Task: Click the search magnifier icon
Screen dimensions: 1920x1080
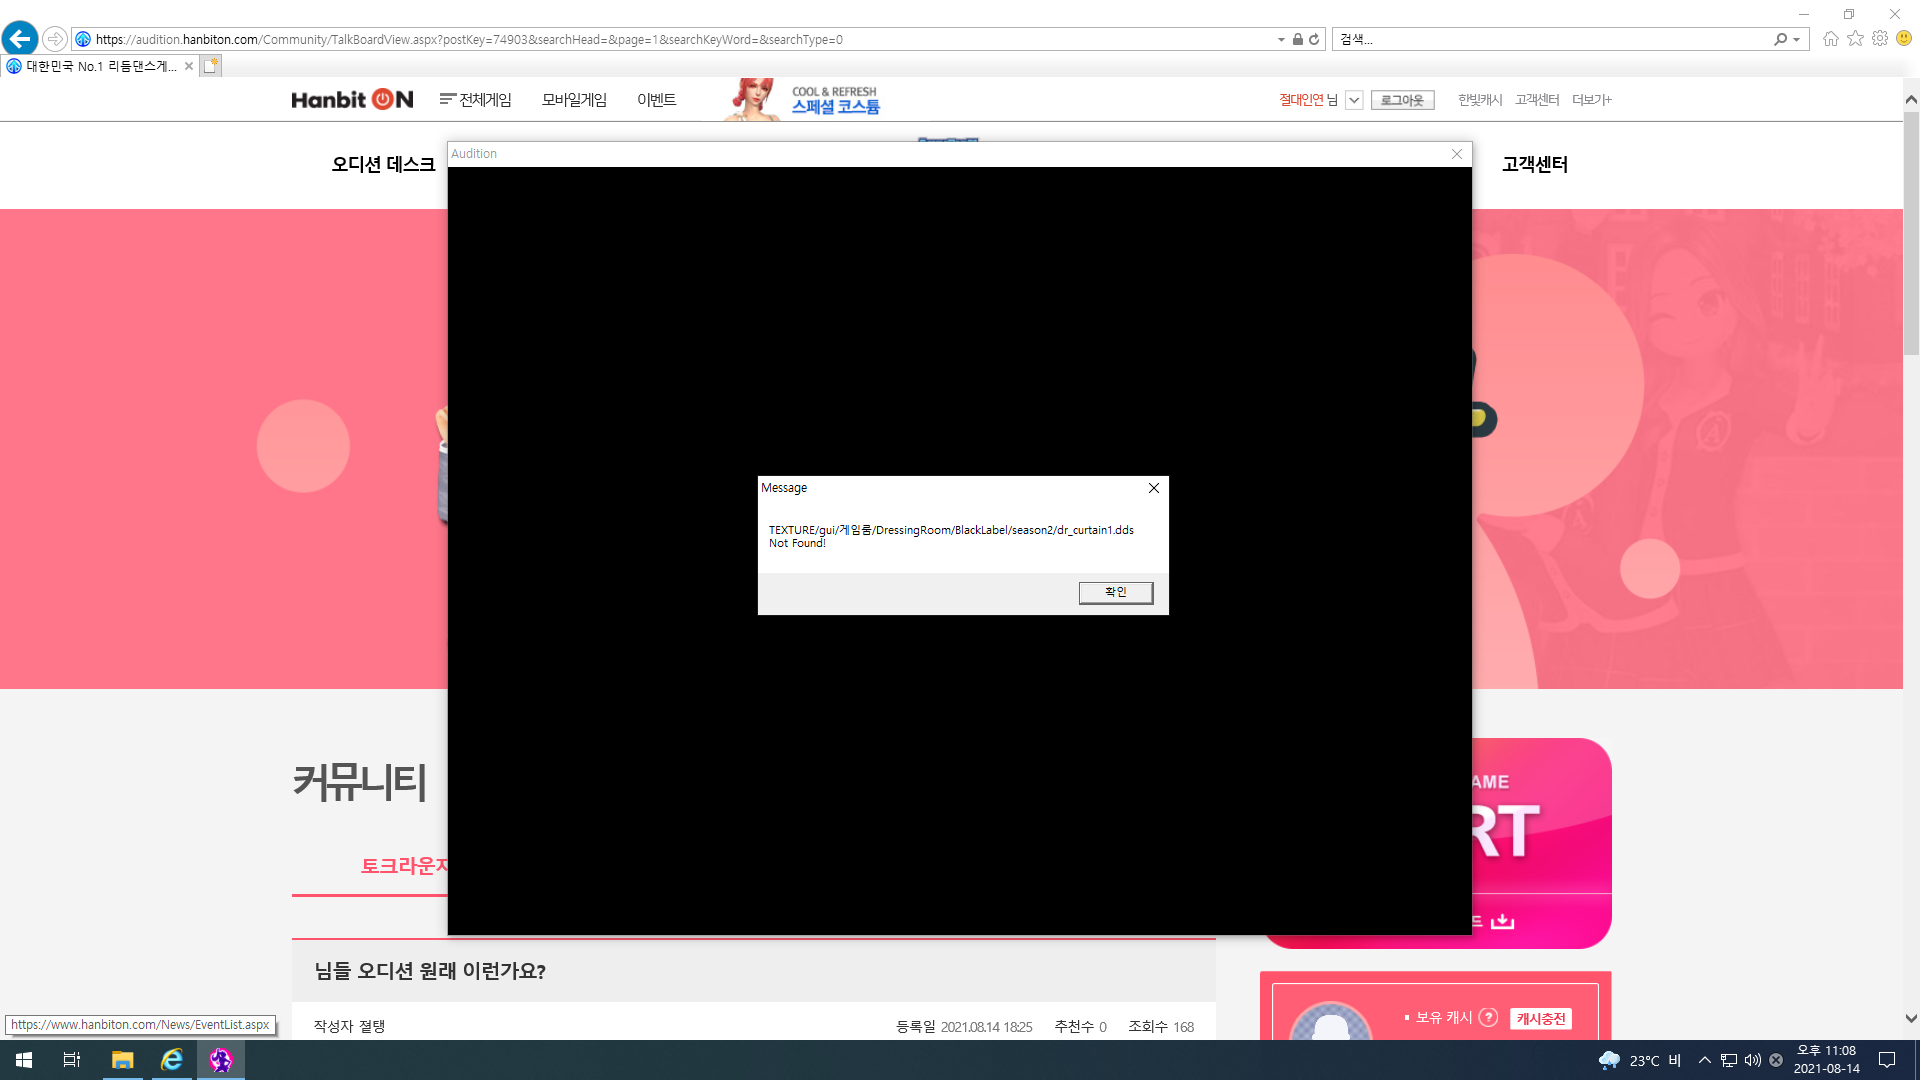Action: coord(1780,39)
